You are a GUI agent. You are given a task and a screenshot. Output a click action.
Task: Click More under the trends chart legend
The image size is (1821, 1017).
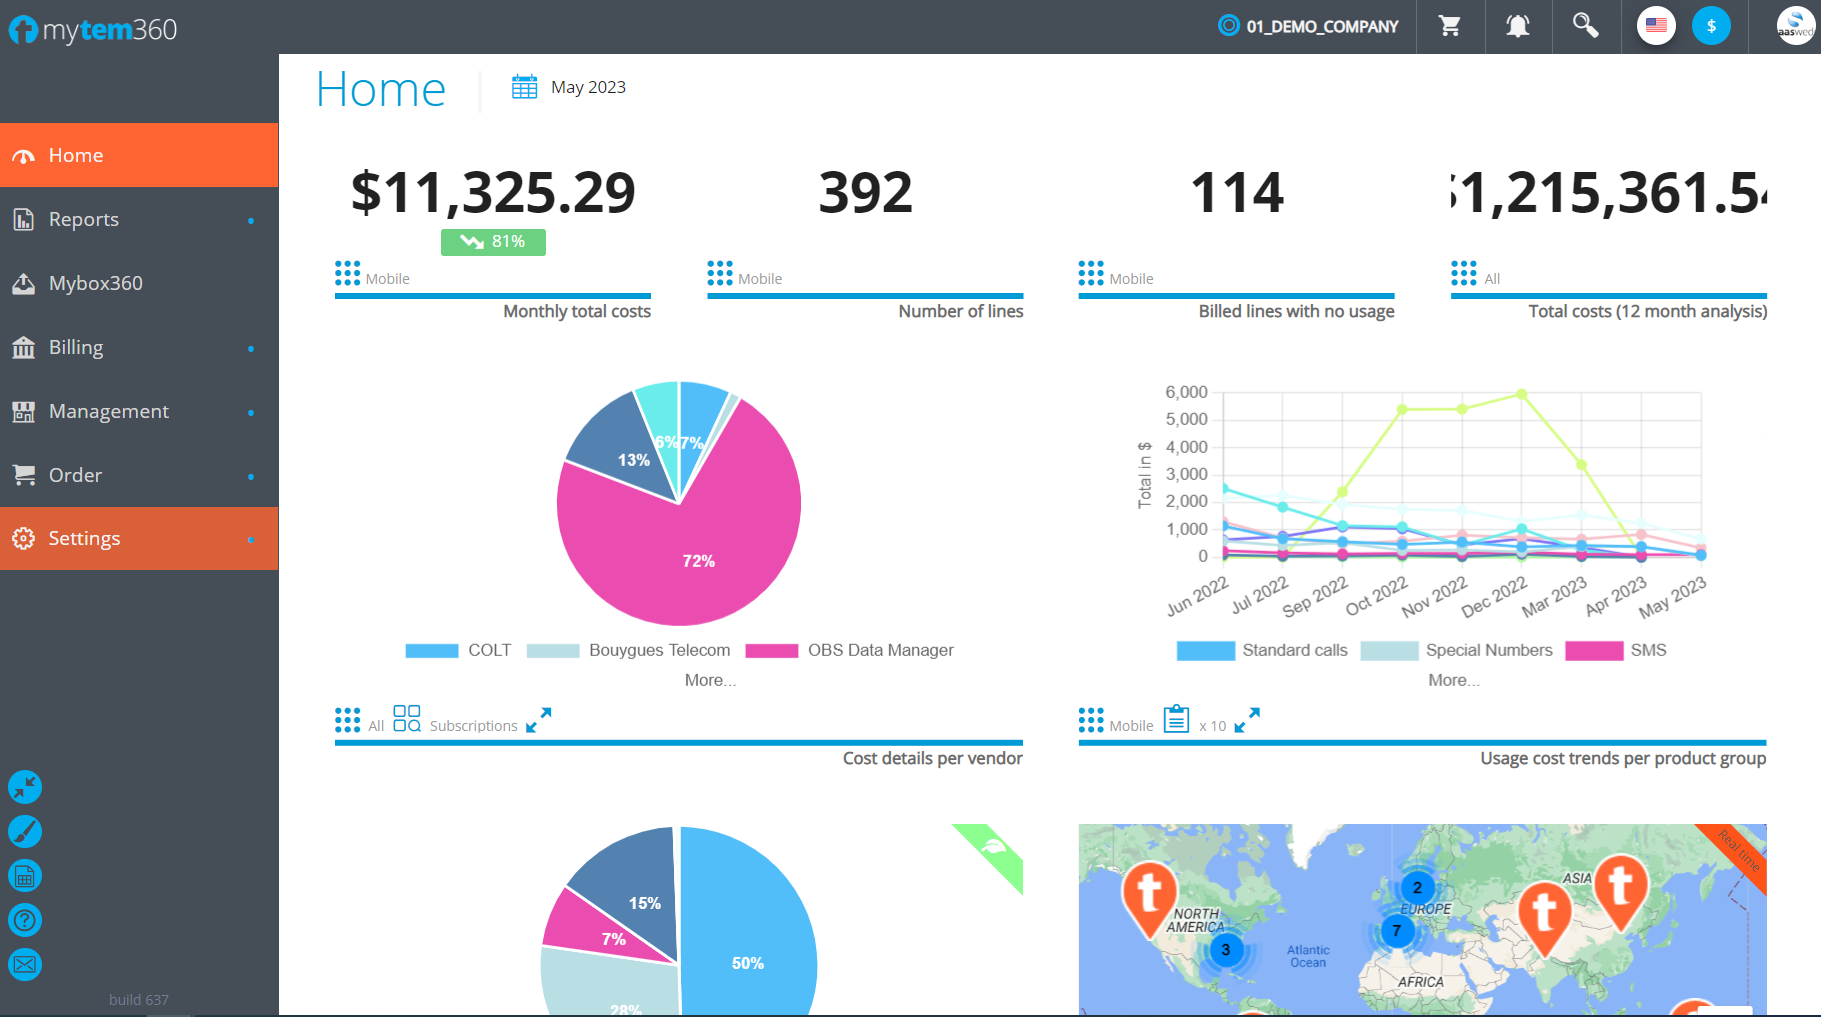(1454, 680)
